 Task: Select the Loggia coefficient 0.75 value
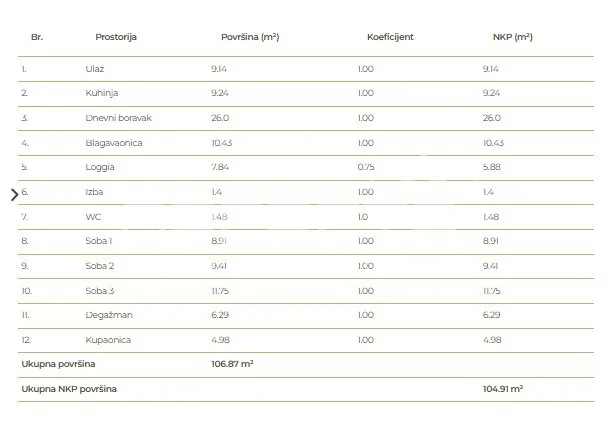[366, 167]
